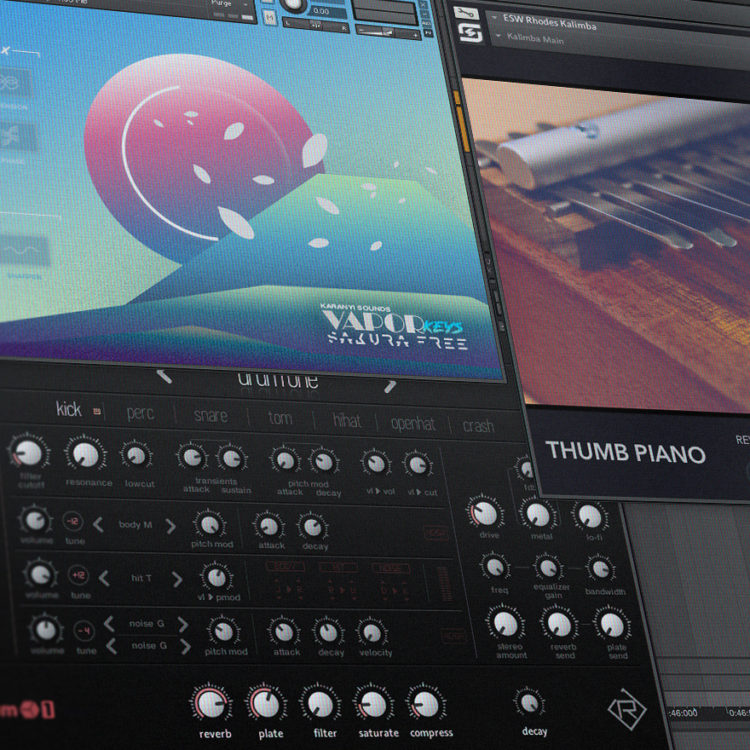Switch to the hihat tab

[x=347, y=421]
